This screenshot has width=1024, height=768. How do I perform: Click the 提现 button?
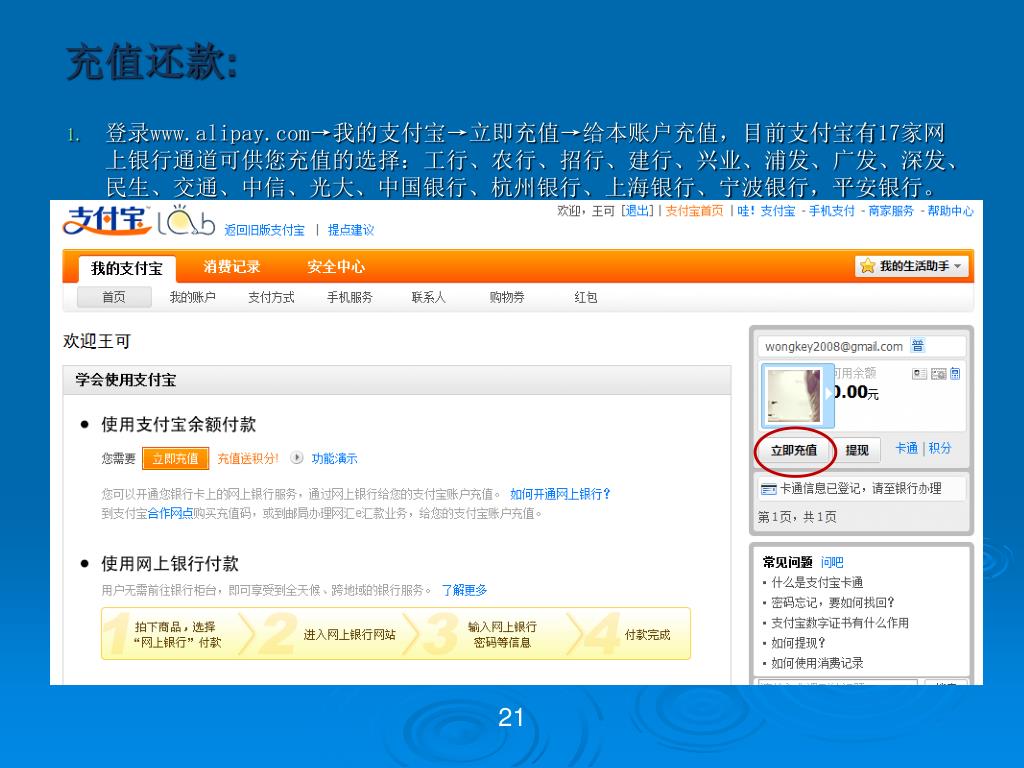(857, 450)
